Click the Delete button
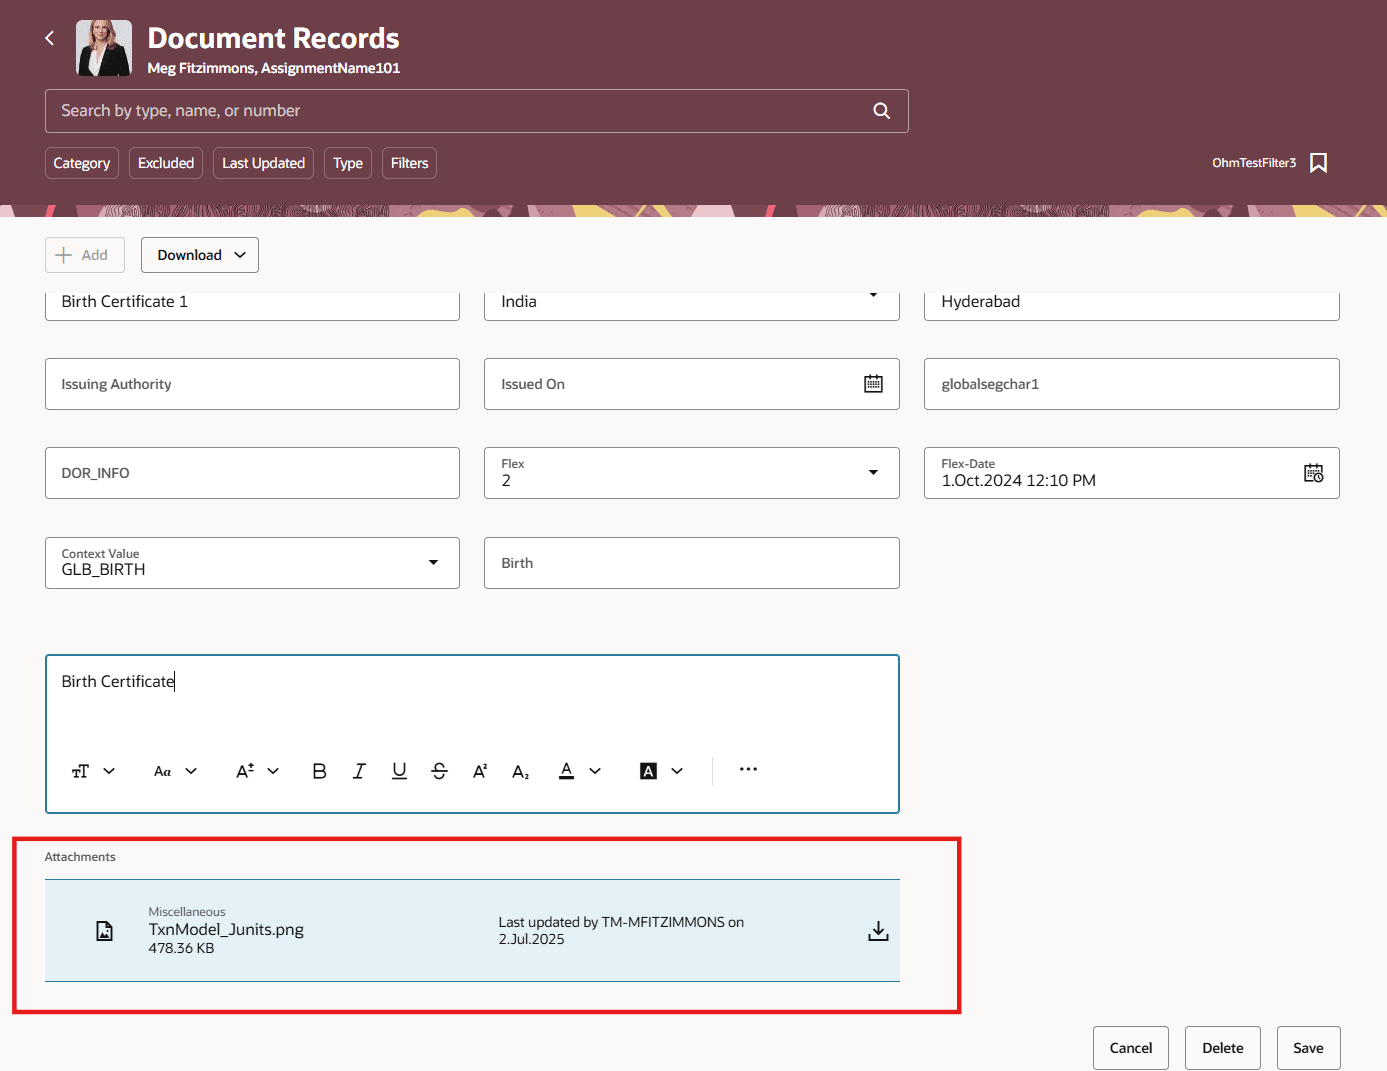Screen dimensions: 1387x1071 (x=1223, y=1048)
